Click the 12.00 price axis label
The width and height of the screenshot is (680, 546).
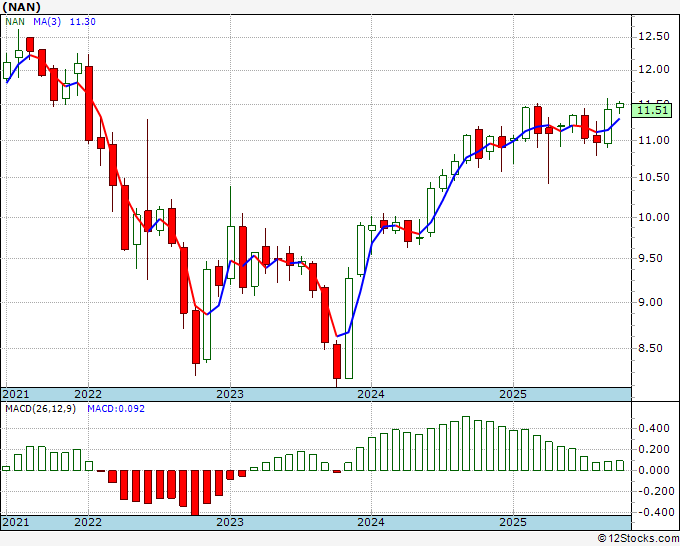(x=654, y=69)
